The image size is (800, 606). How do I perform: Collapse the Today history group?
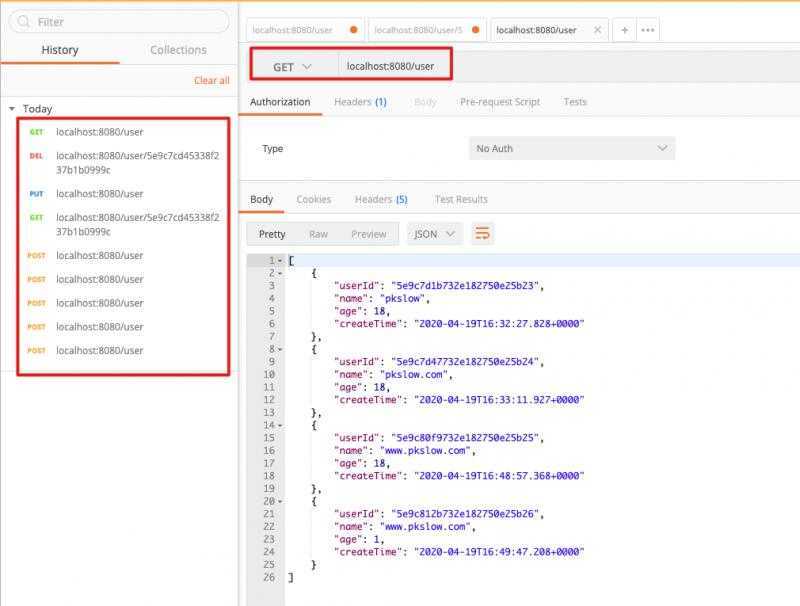tap(12, 109)
